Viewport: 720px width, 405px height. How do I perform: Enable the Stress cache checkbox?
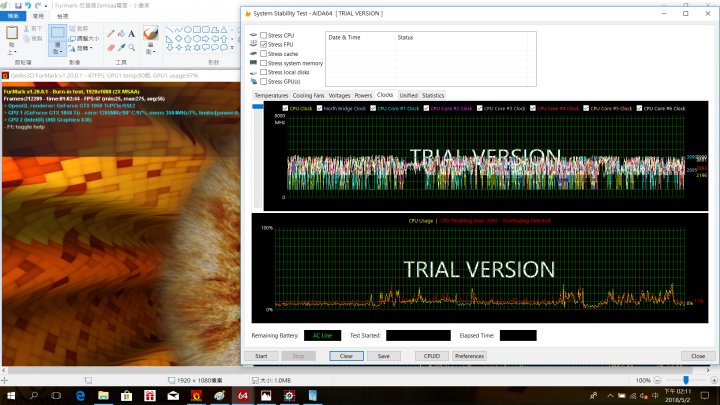[264, 54]
